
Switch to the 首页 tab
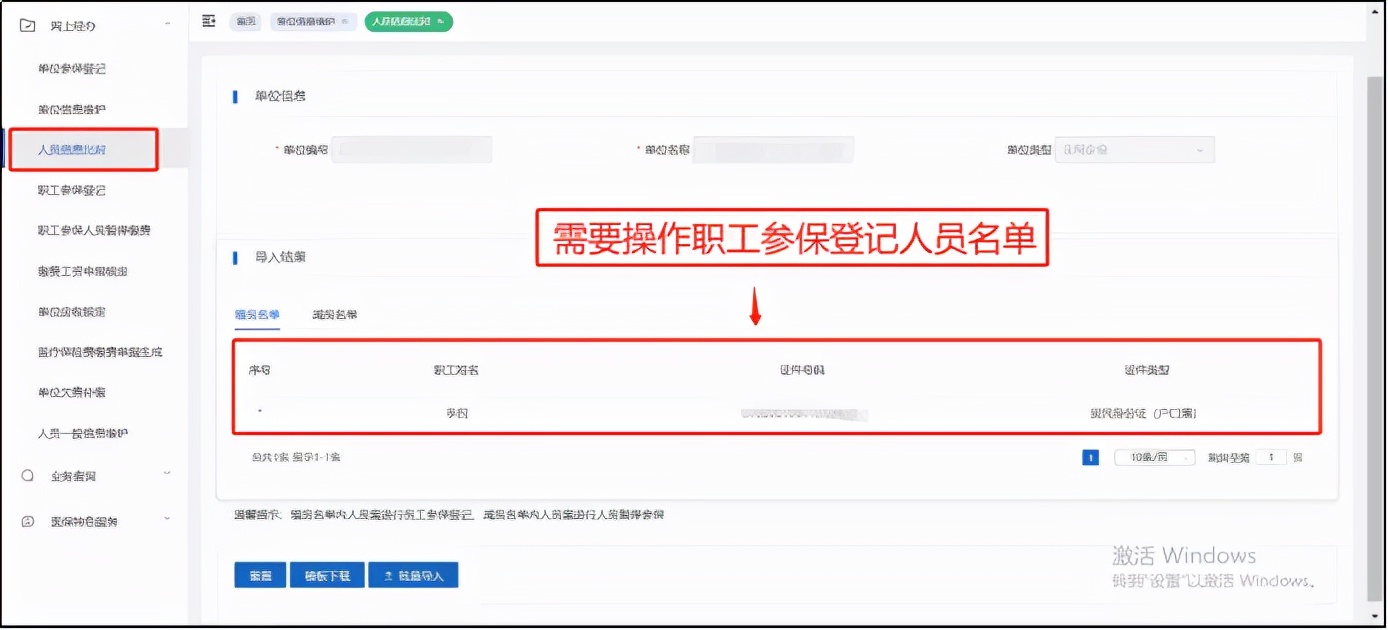246,20
